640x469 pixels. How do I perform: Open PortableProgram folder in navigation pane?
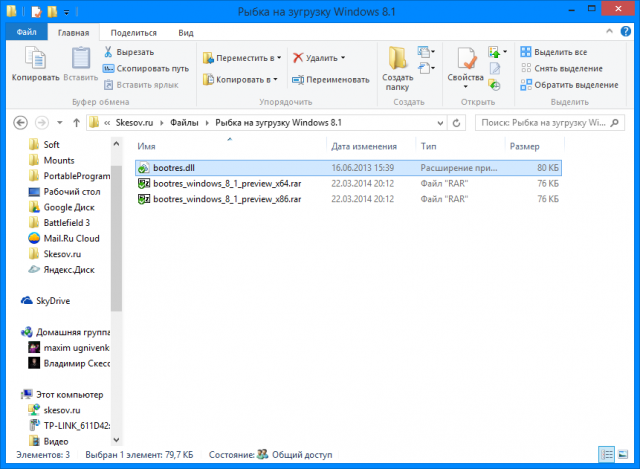point(69,176)
